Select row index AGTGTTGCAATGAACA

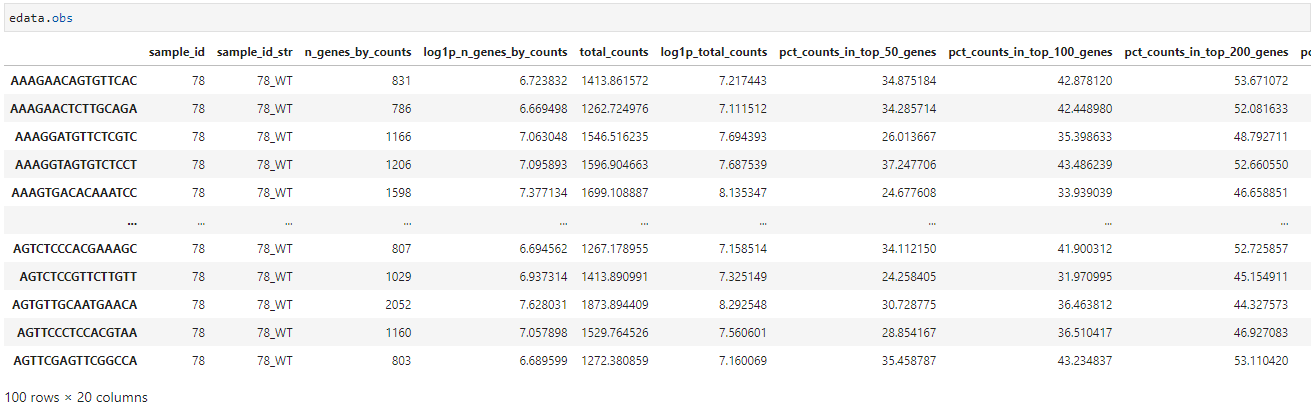pos(75,304)
